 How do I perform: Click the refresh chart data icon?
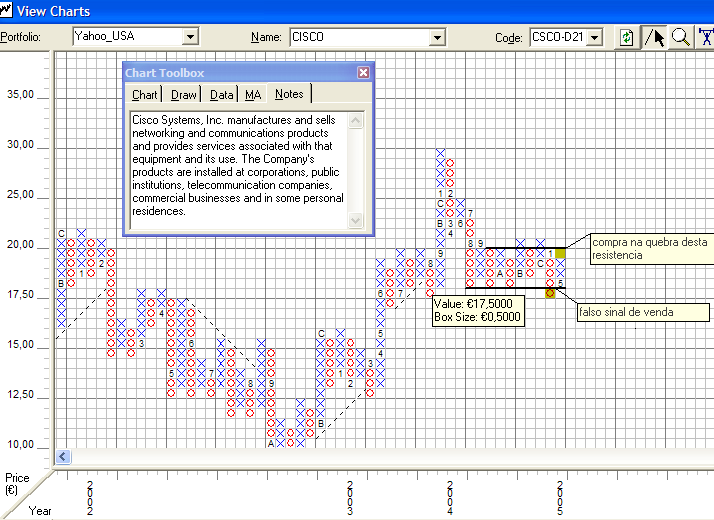pos(626,37)
